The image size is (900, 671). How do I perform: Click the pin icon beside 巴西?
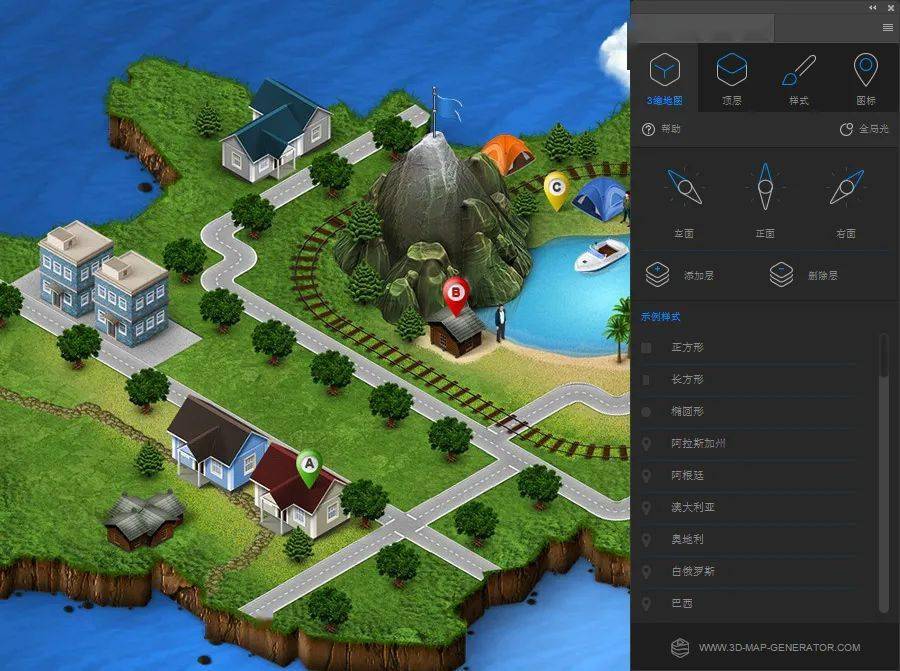pyautogui.click(x=646, y=604)
